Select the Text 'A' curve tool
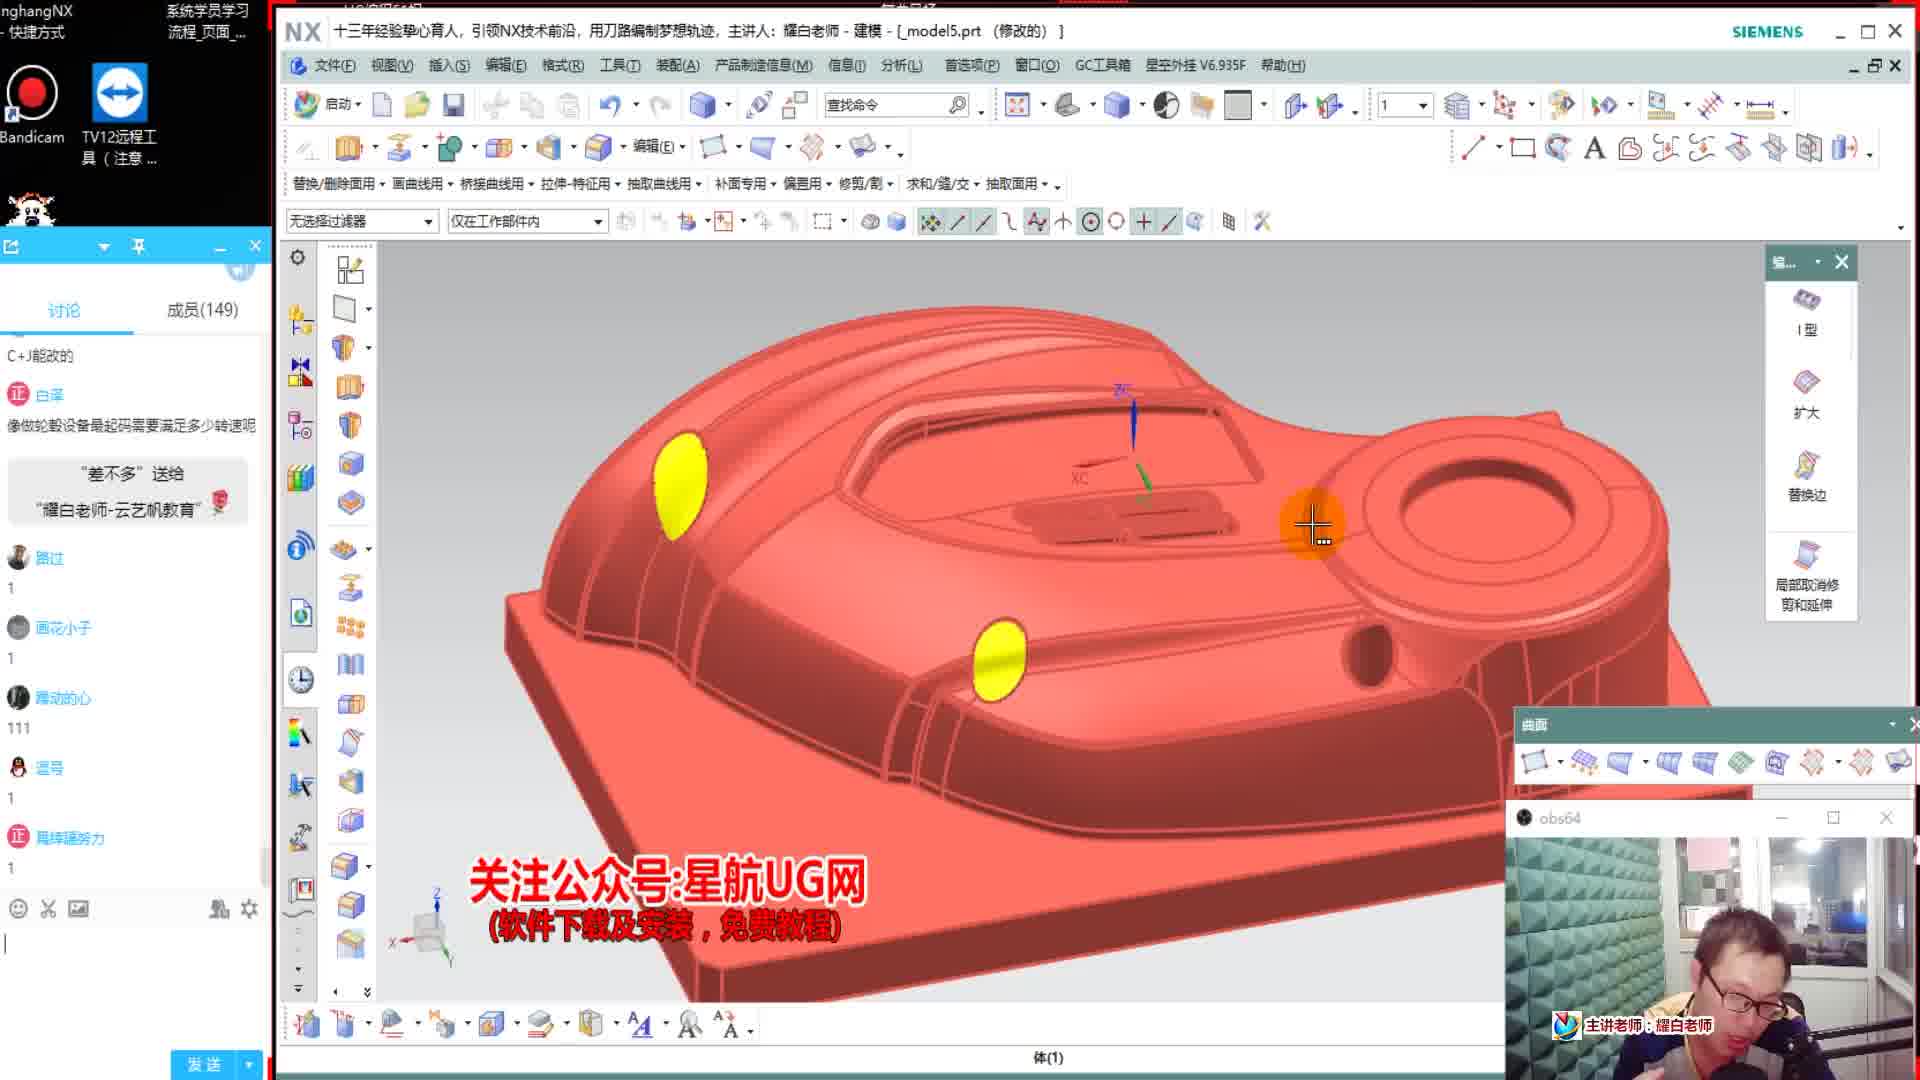 tap(1594, 149)
